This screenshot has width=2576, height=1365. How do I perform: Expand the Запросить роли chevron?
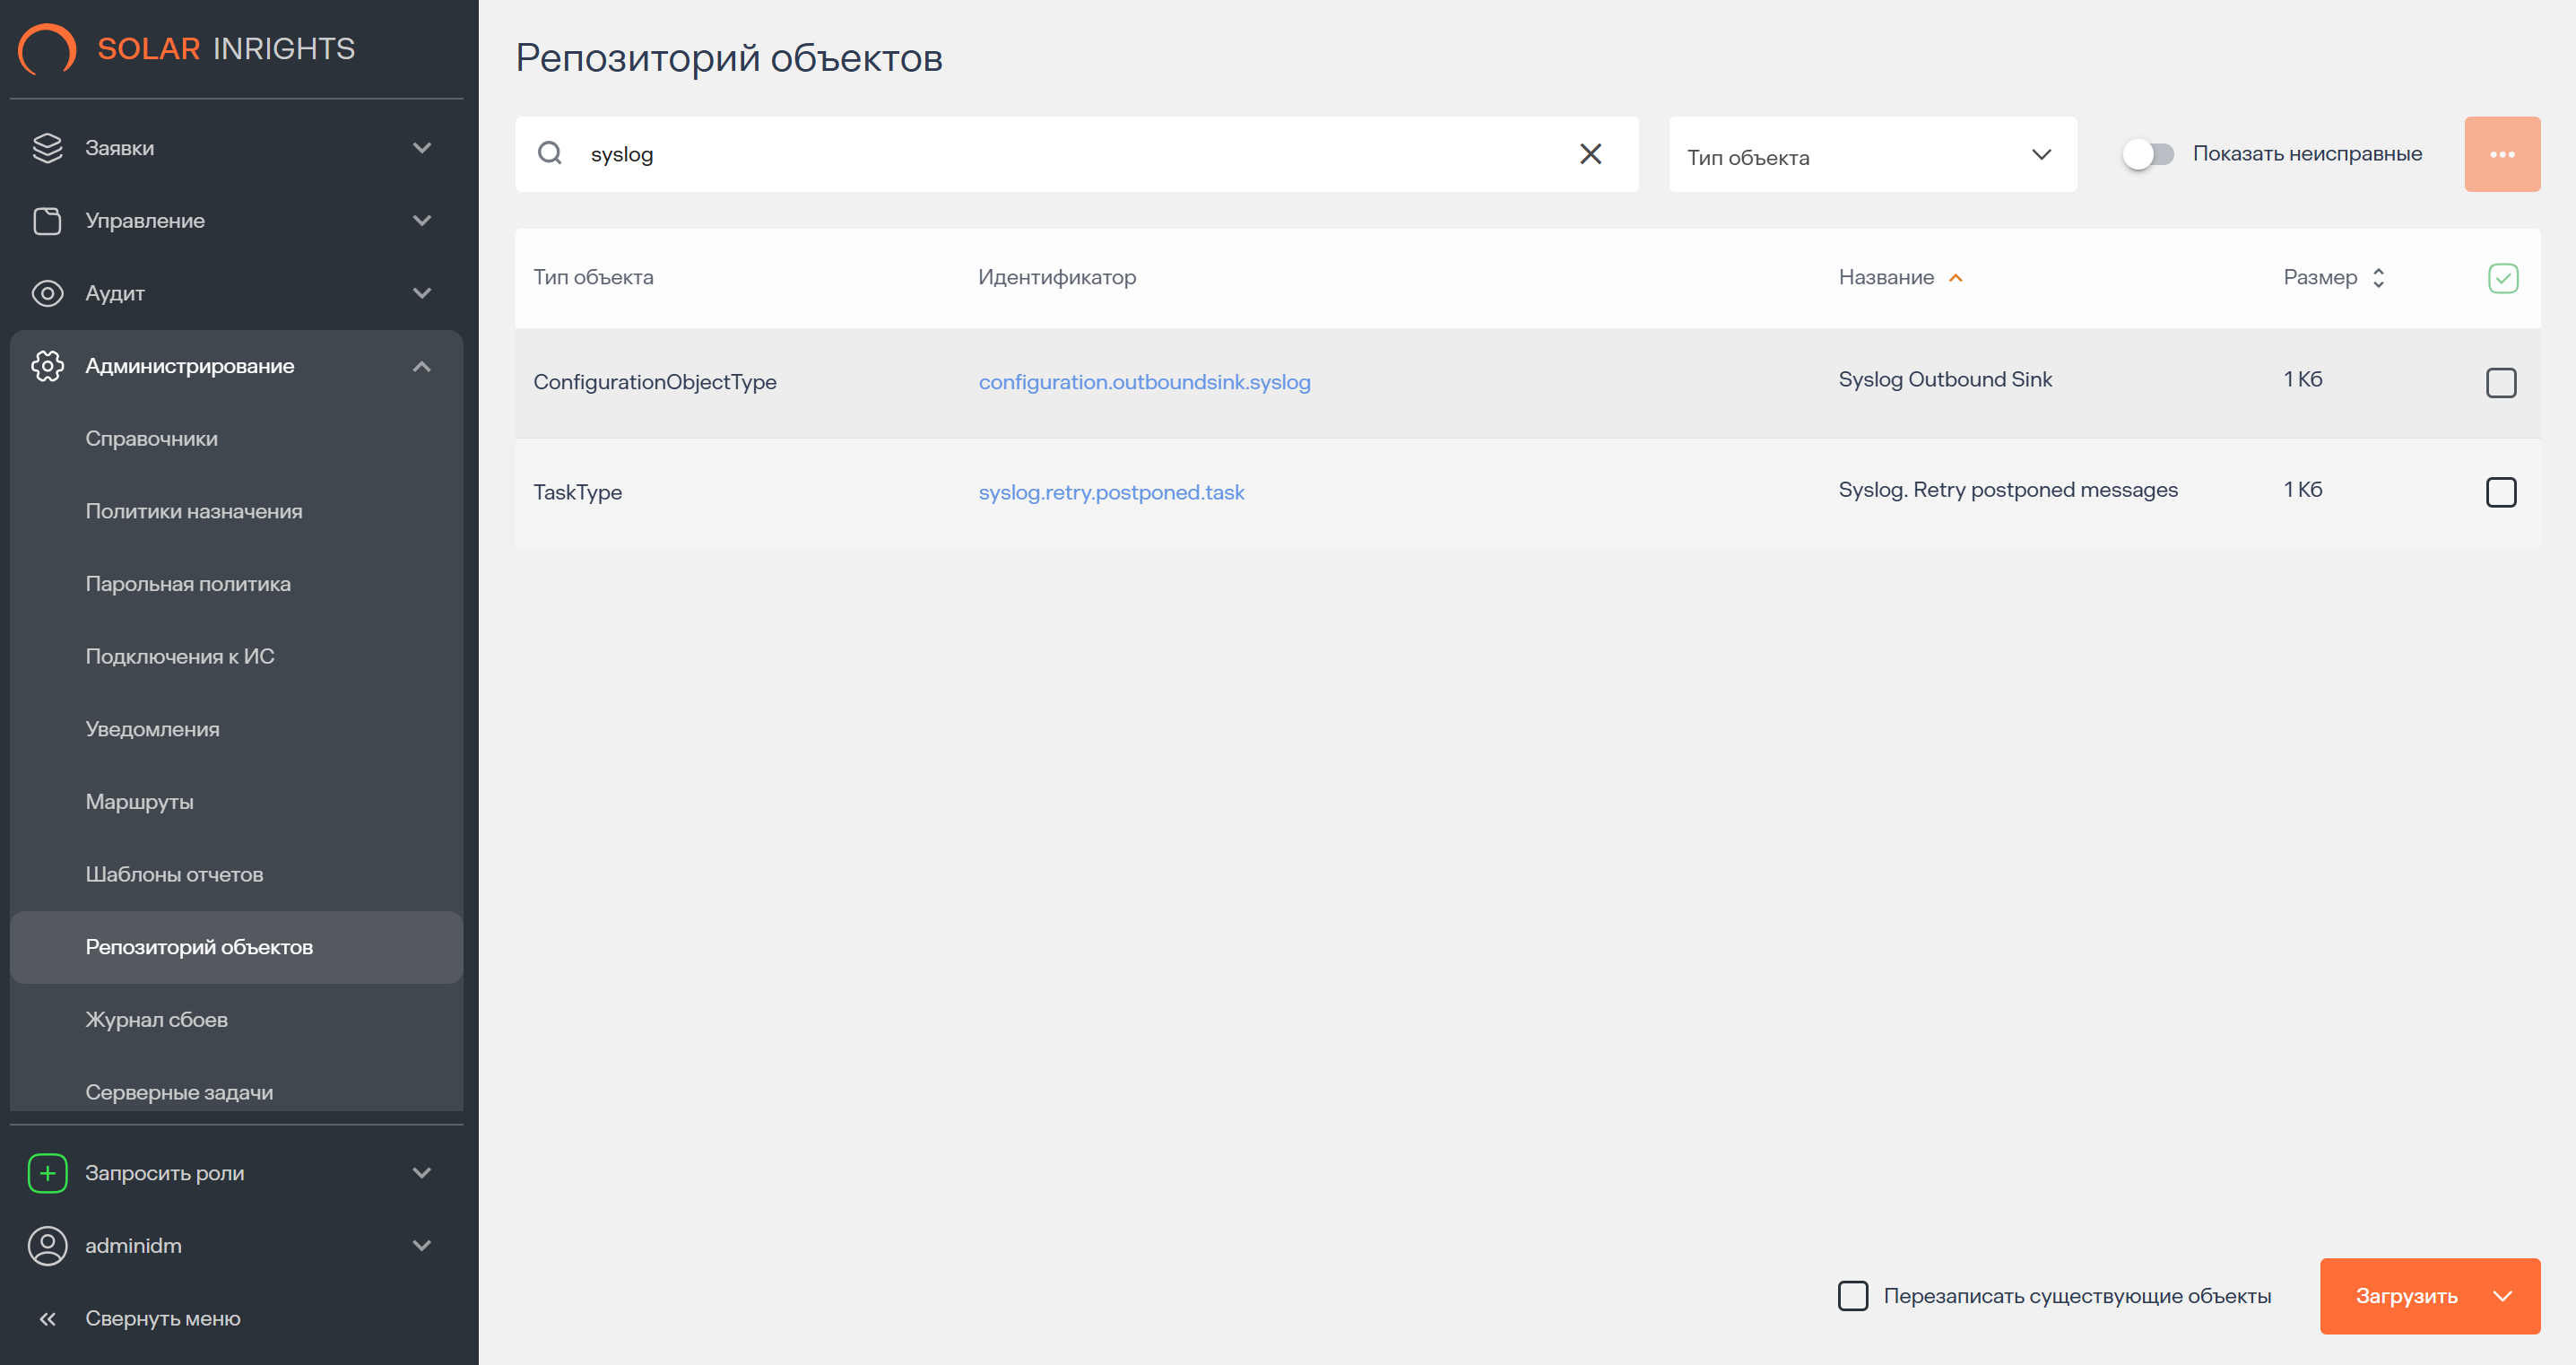pyautogui.click(x=422, y=1173)
